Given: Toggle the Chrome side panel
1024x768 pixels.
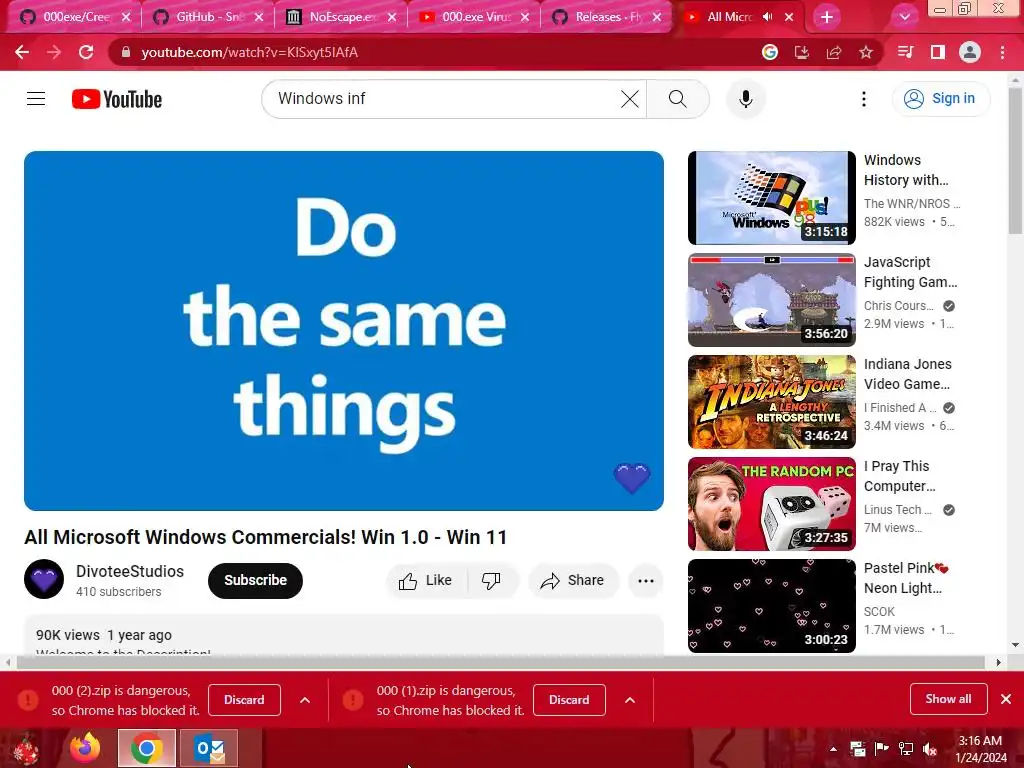Looking at the screenshot, I should click(x=937, y=52).
